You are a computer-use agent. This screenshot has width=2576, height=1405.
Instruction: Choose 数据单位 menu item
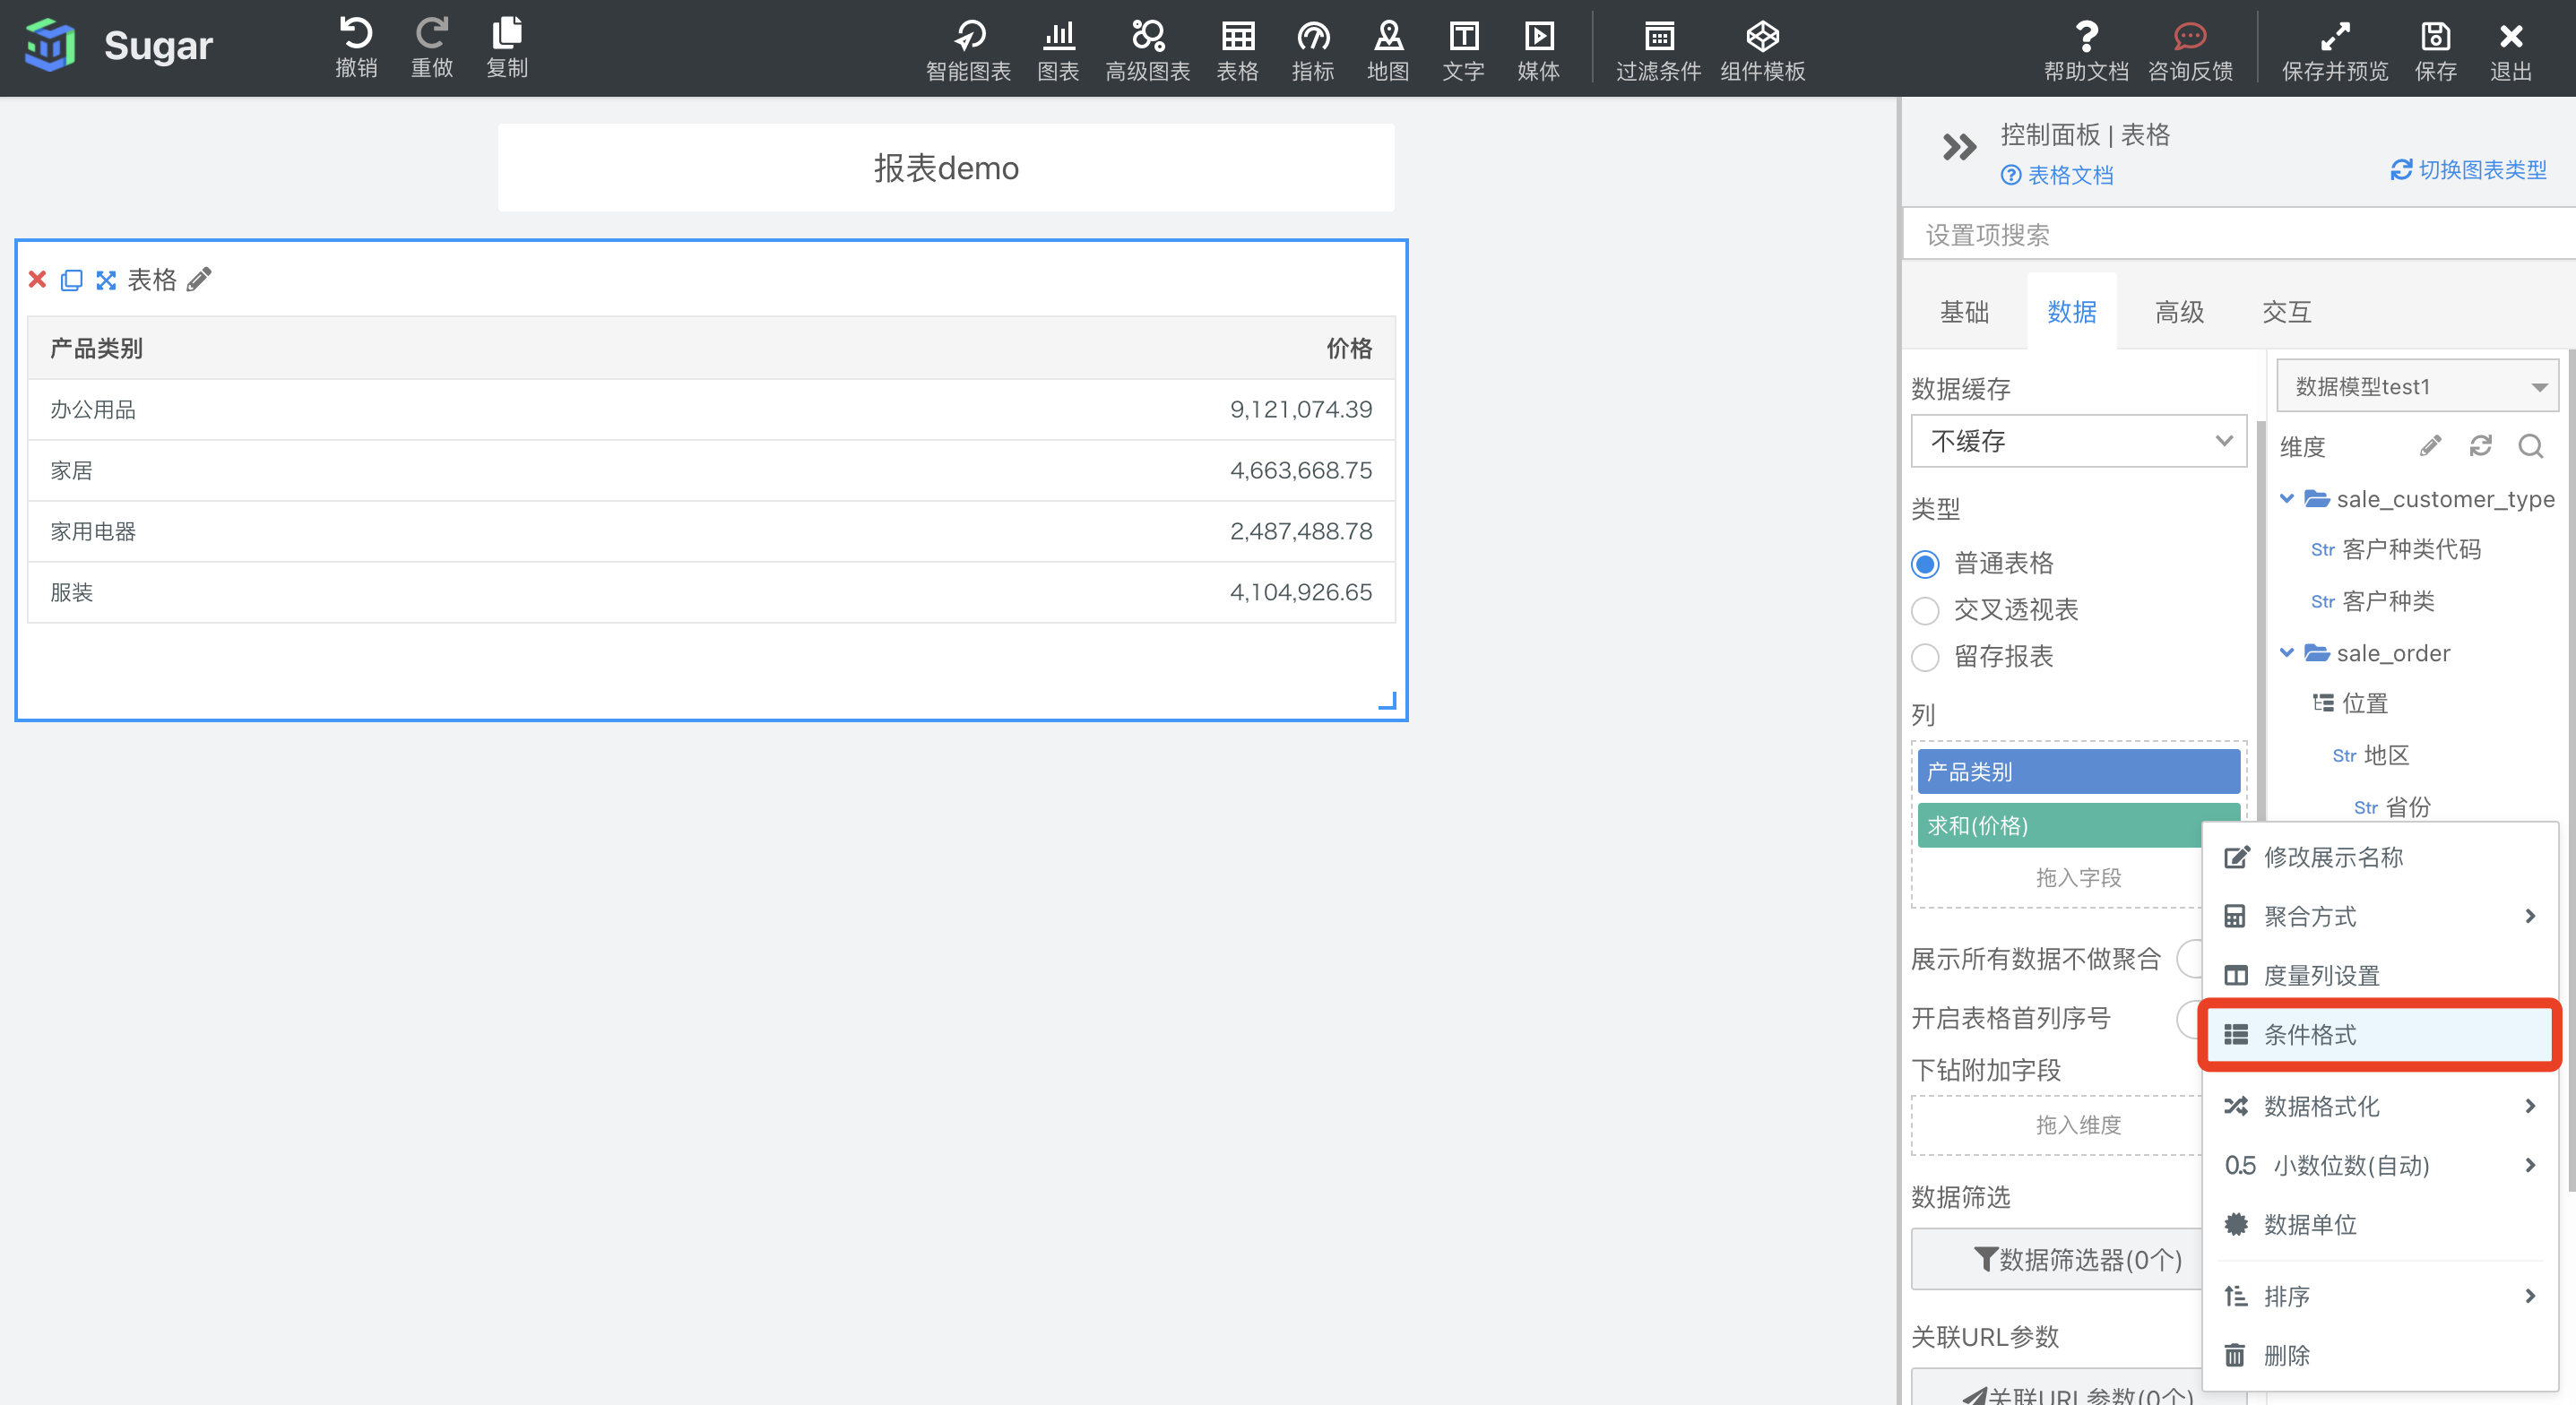[2380, 1224]
